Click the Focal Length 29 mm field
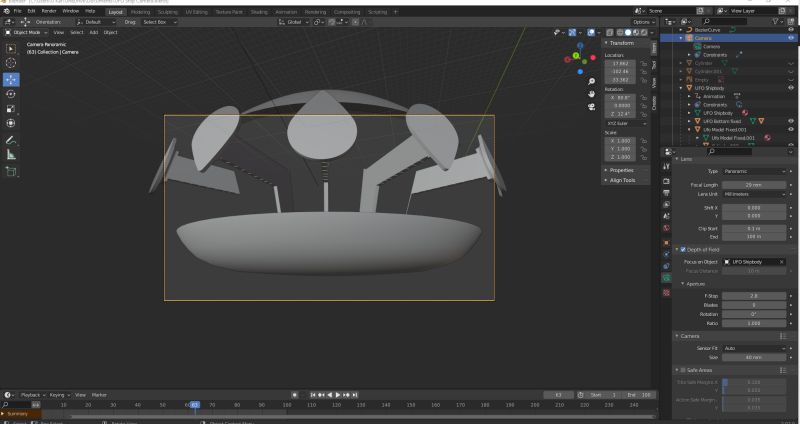Viewport: 800px width, 424px height. pos(754,185)
